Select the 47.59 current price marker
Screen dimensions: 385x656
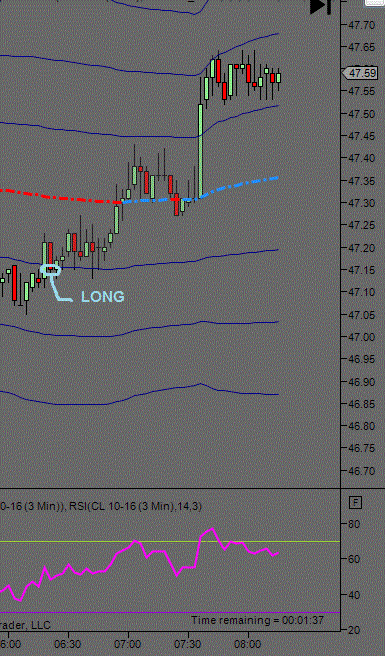coord(359,73)
